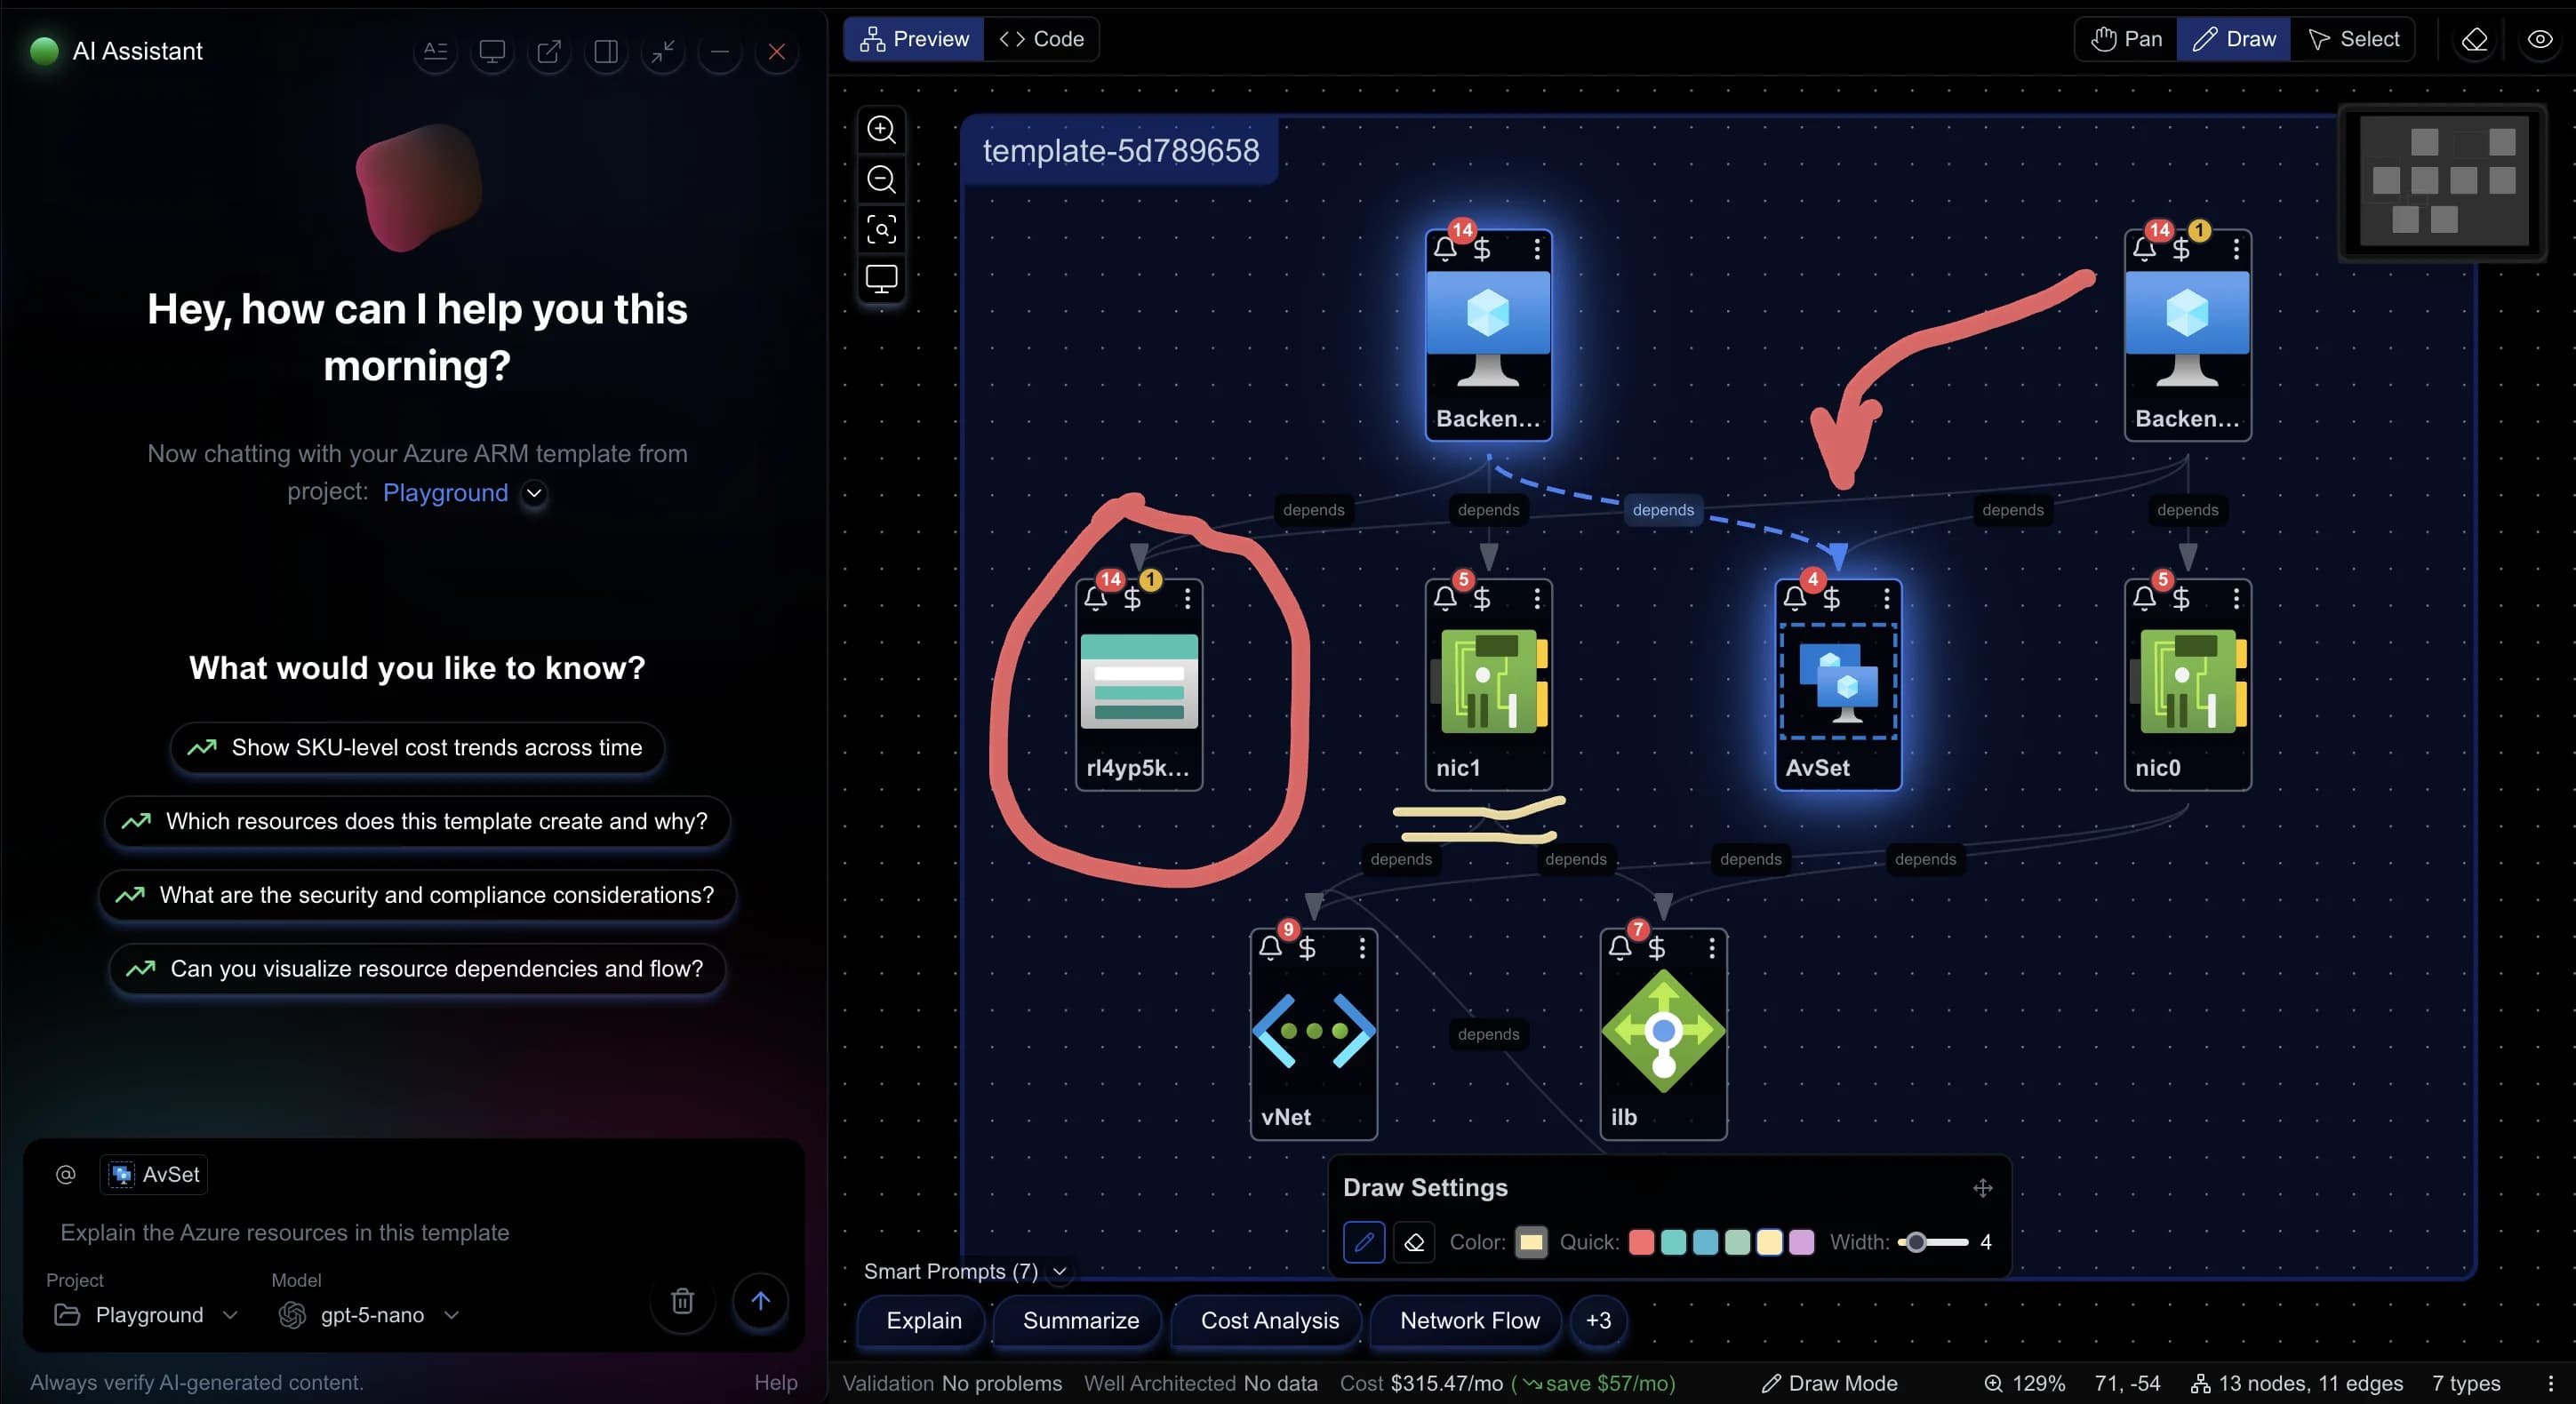Screen dimensions: 2576x1404
Task: Show the +3 more prompts
Action: pos(1598,1320)
